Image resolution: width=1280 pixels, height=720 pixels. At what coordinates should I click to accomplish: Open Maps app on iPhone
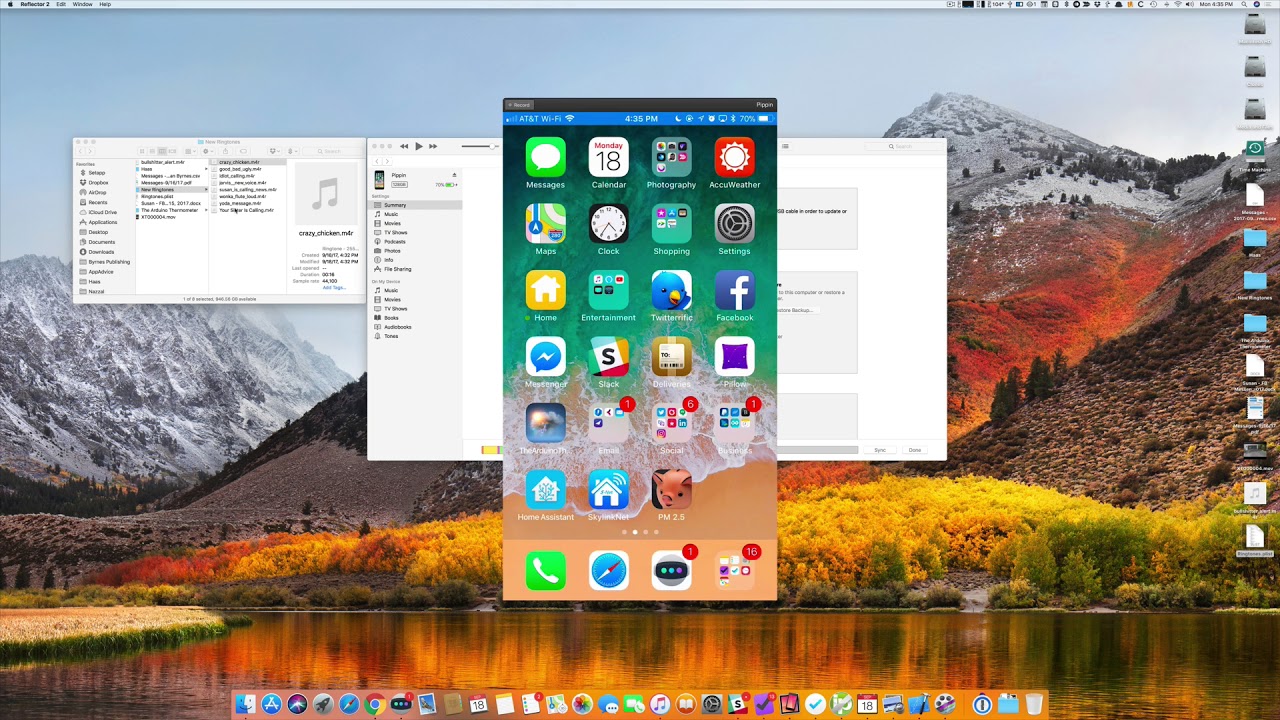(x=545, y=224)
